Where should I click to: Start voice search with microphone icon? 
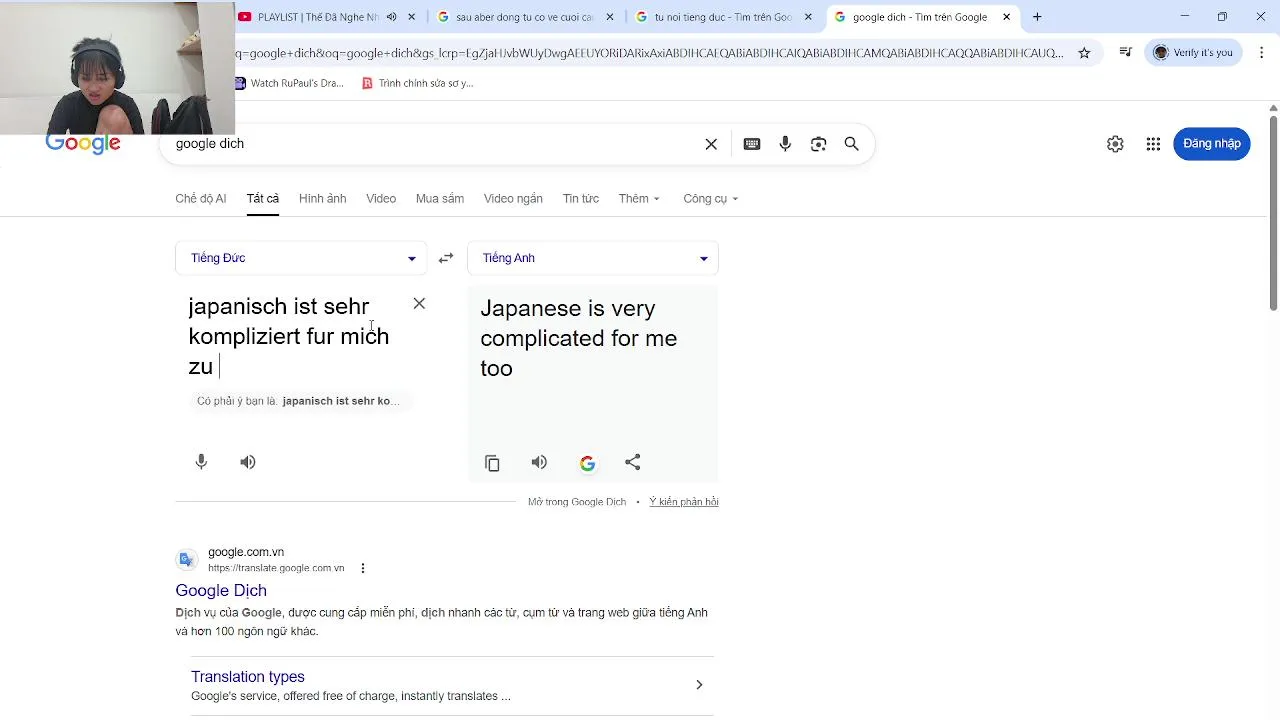coord(785,144)
